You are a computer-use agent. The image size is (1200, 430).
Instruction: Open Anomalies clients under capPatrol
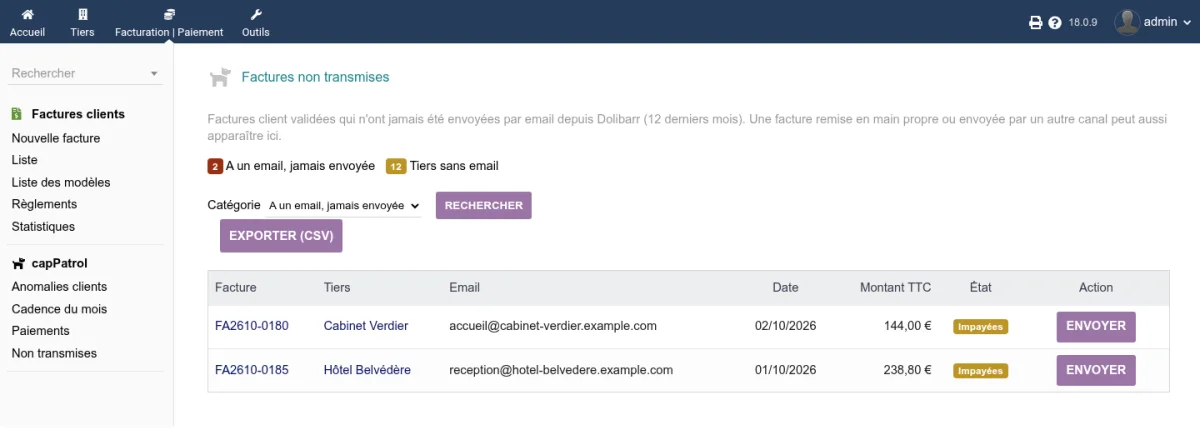[x=59, y=287]
